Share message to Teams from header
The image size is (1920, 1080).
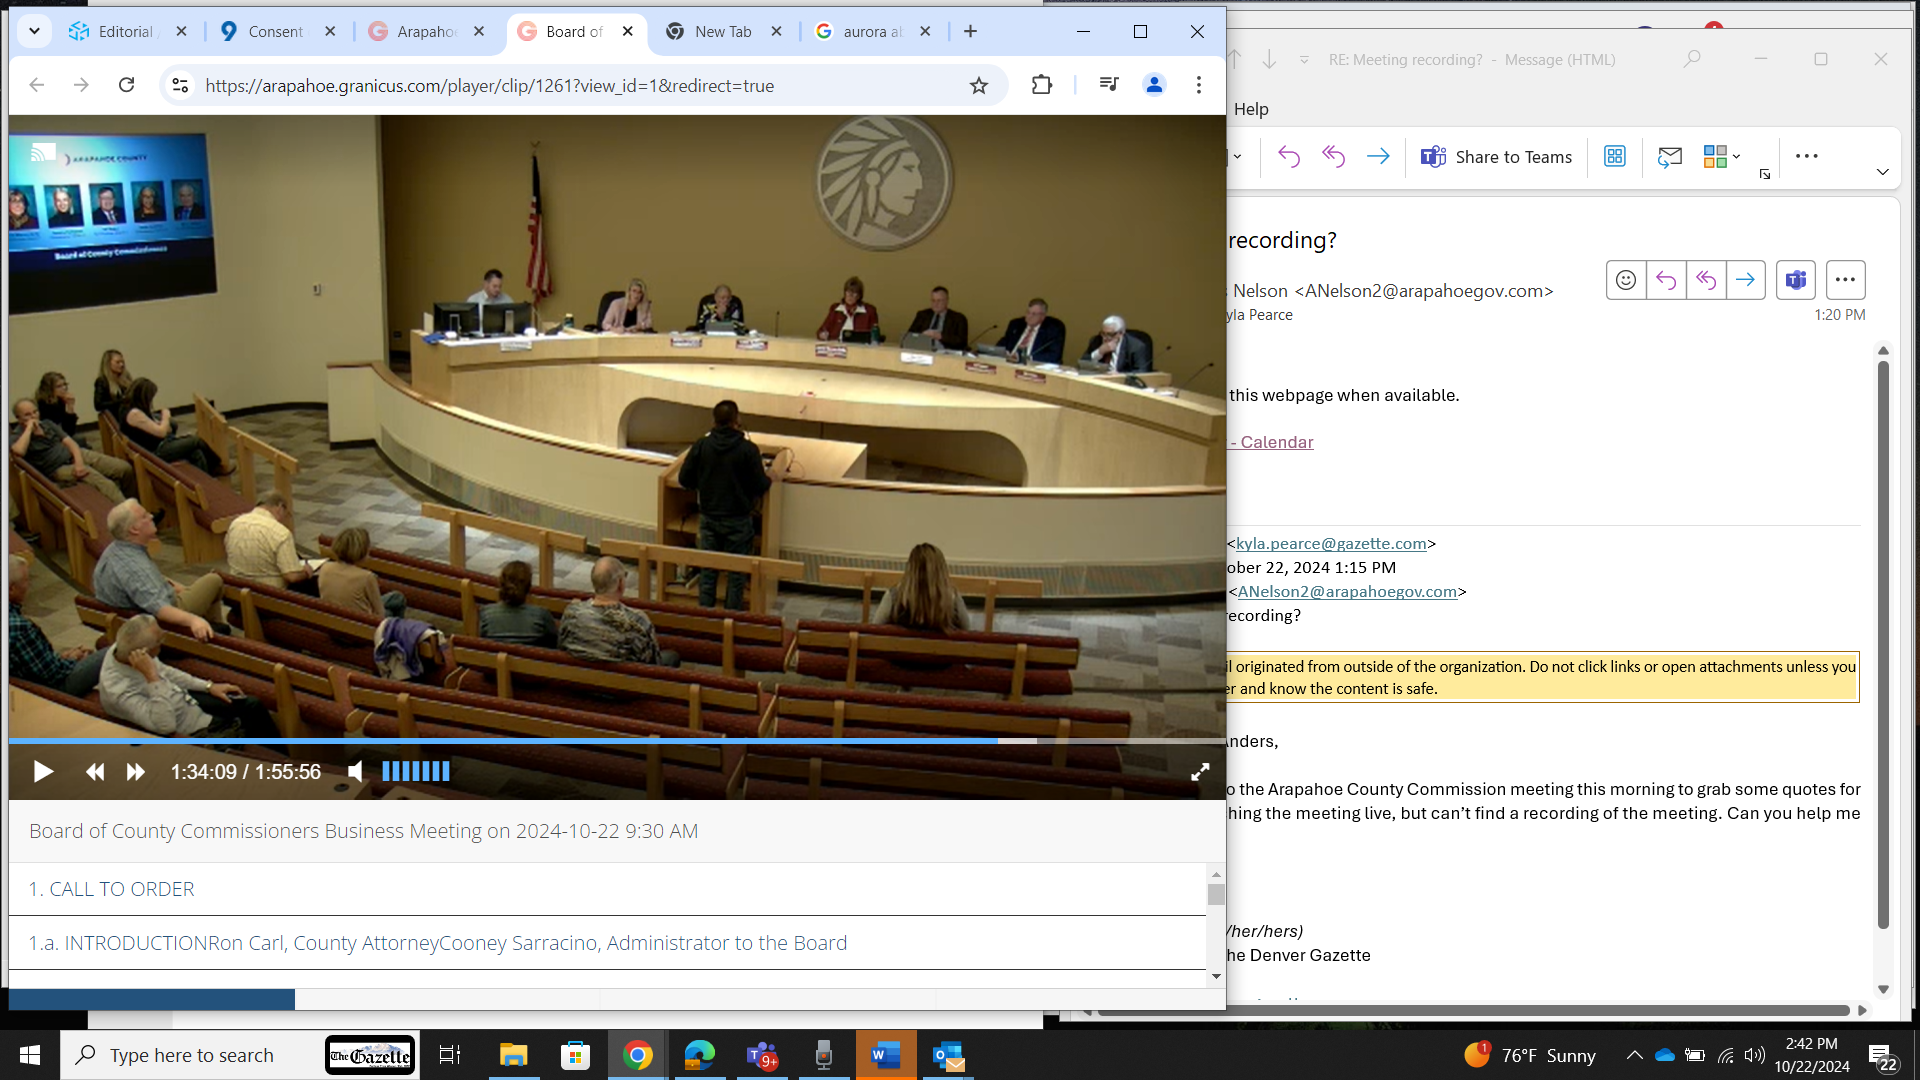point(1796,280)
